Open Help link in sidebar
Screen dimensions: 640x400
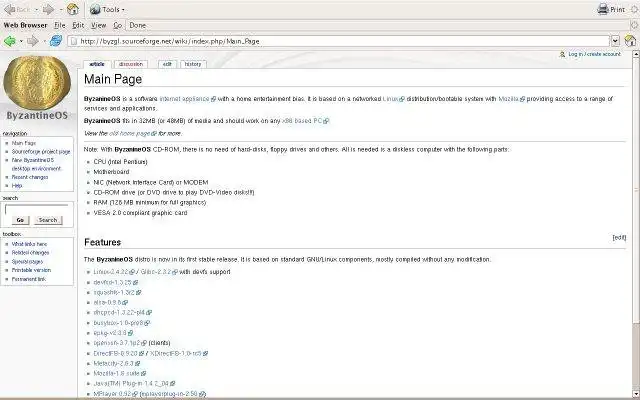[x=17, y=186]
